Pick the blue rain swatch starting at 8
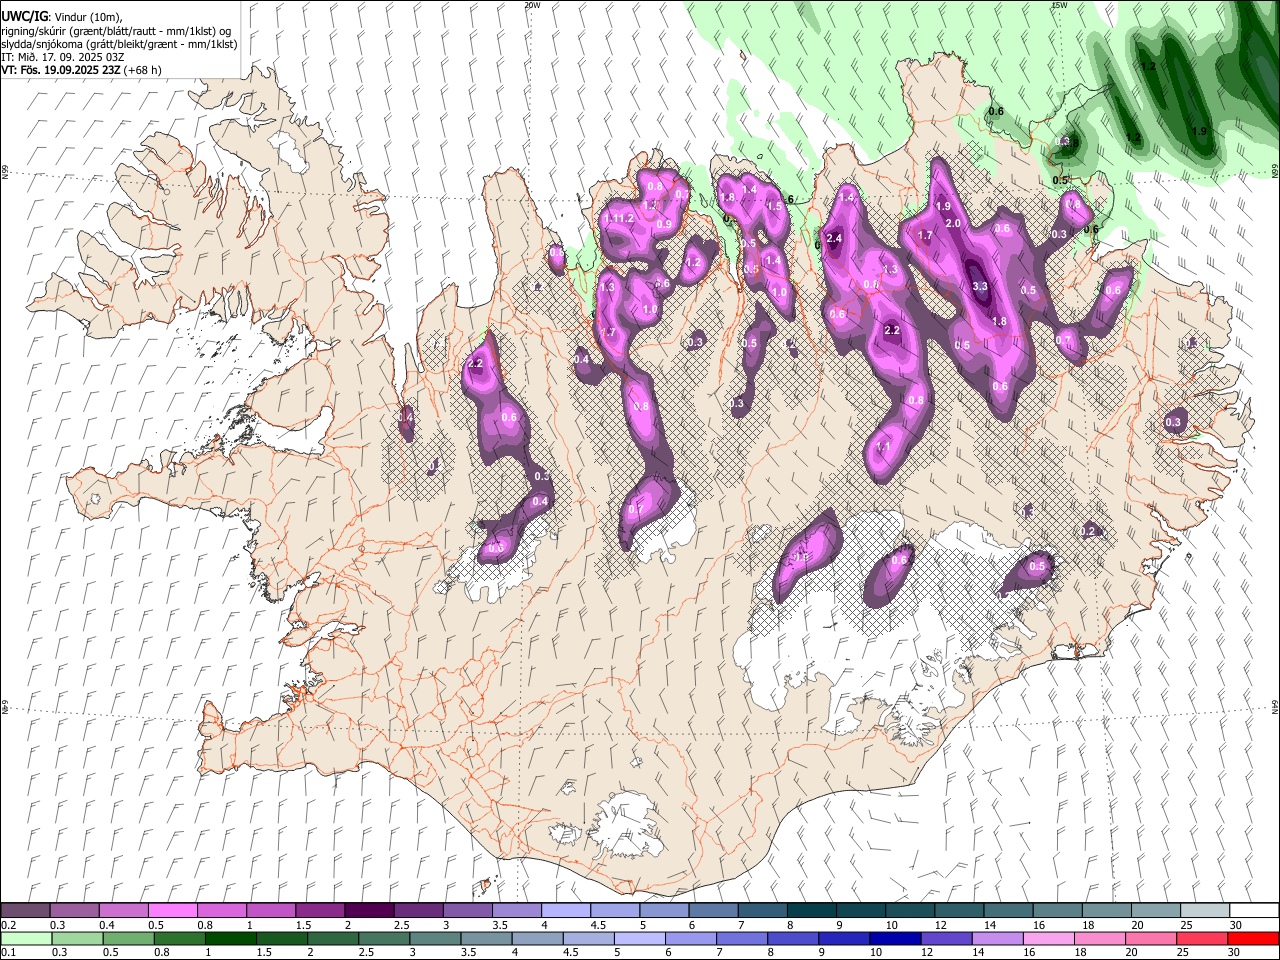 [x=793, y=938]
